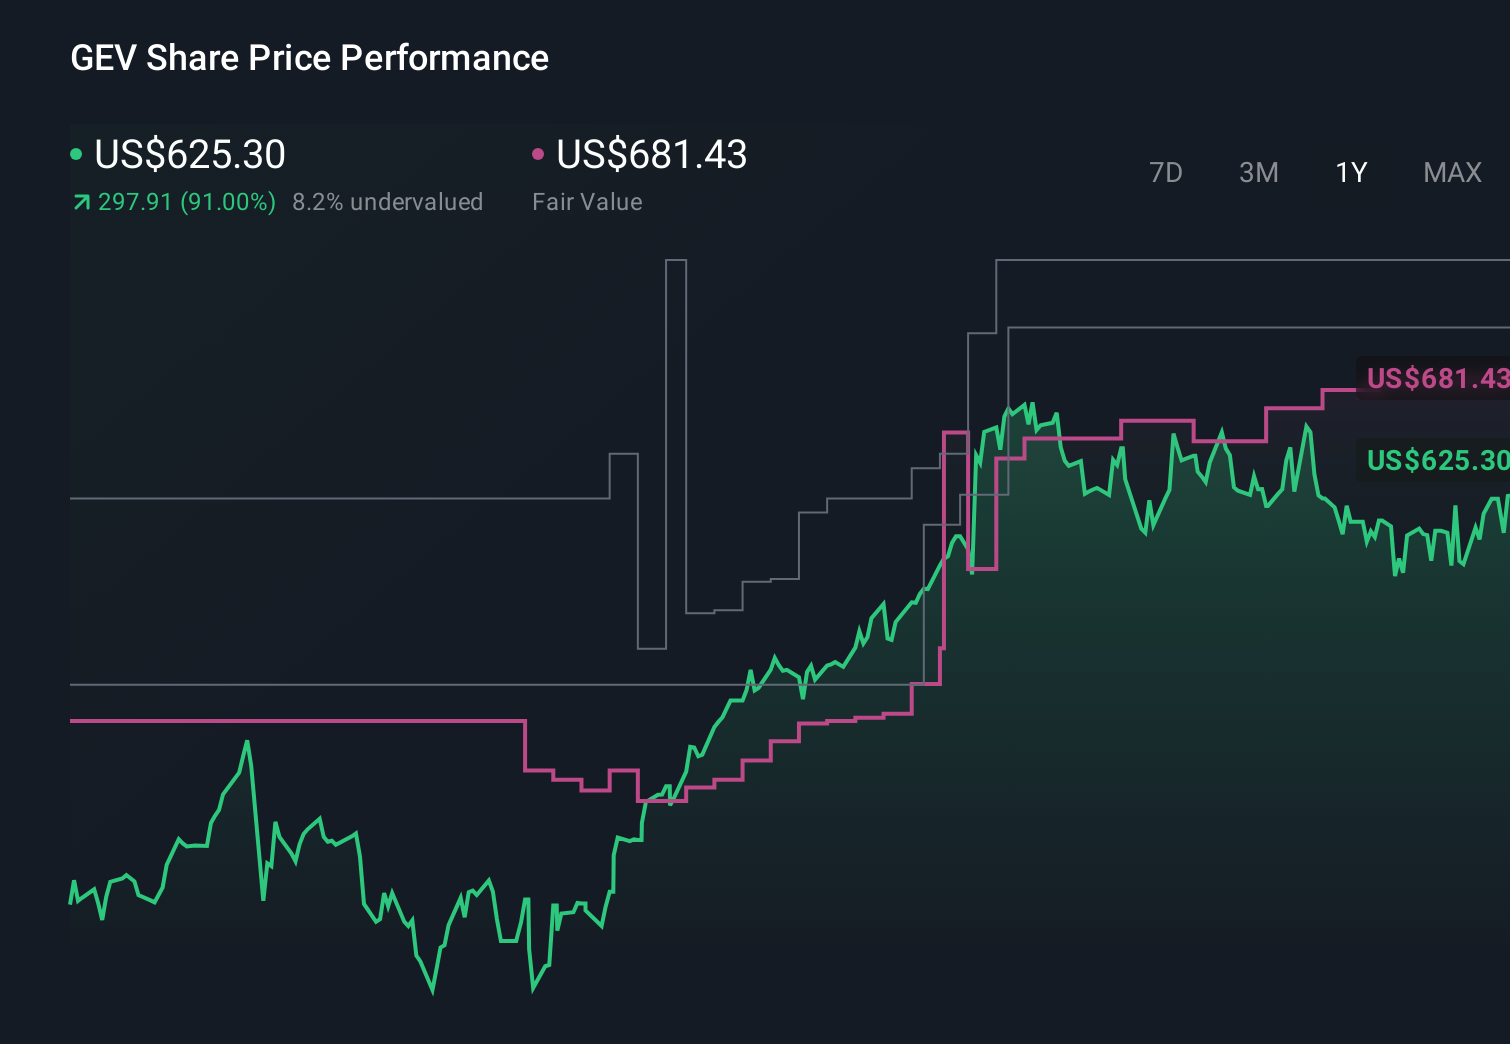Switch to the 7D time range
Viewport: 1510px width, 1044px height.
pos(1166,172)
